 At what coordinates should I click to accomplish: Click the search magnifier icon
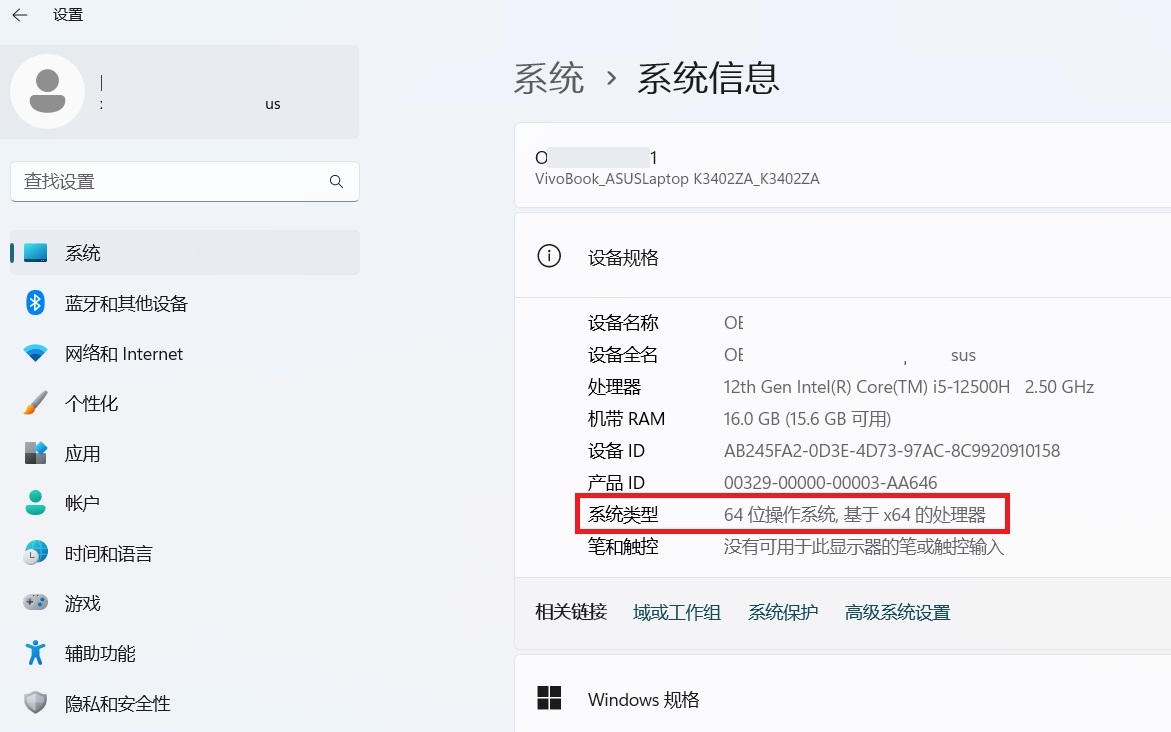click(x=336, y=182)
